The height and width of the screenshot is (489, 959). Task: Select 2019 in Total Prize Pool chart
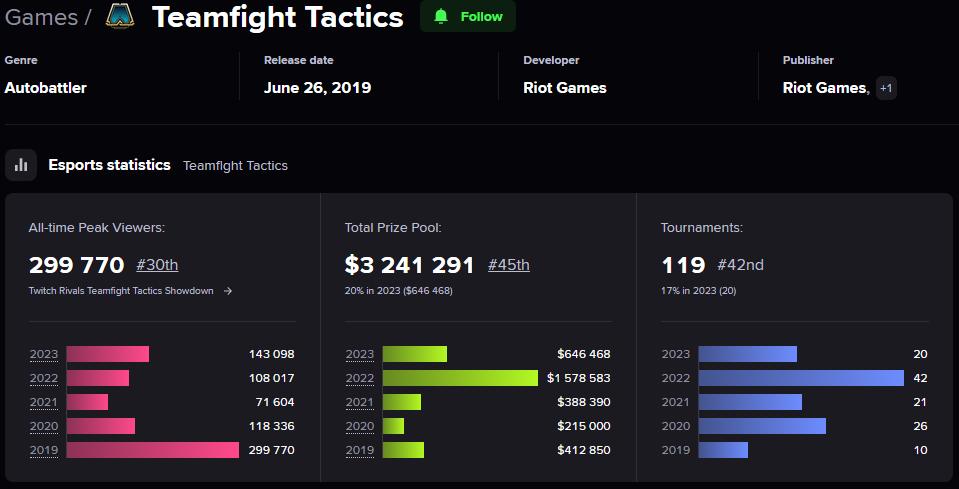(360, 450)
